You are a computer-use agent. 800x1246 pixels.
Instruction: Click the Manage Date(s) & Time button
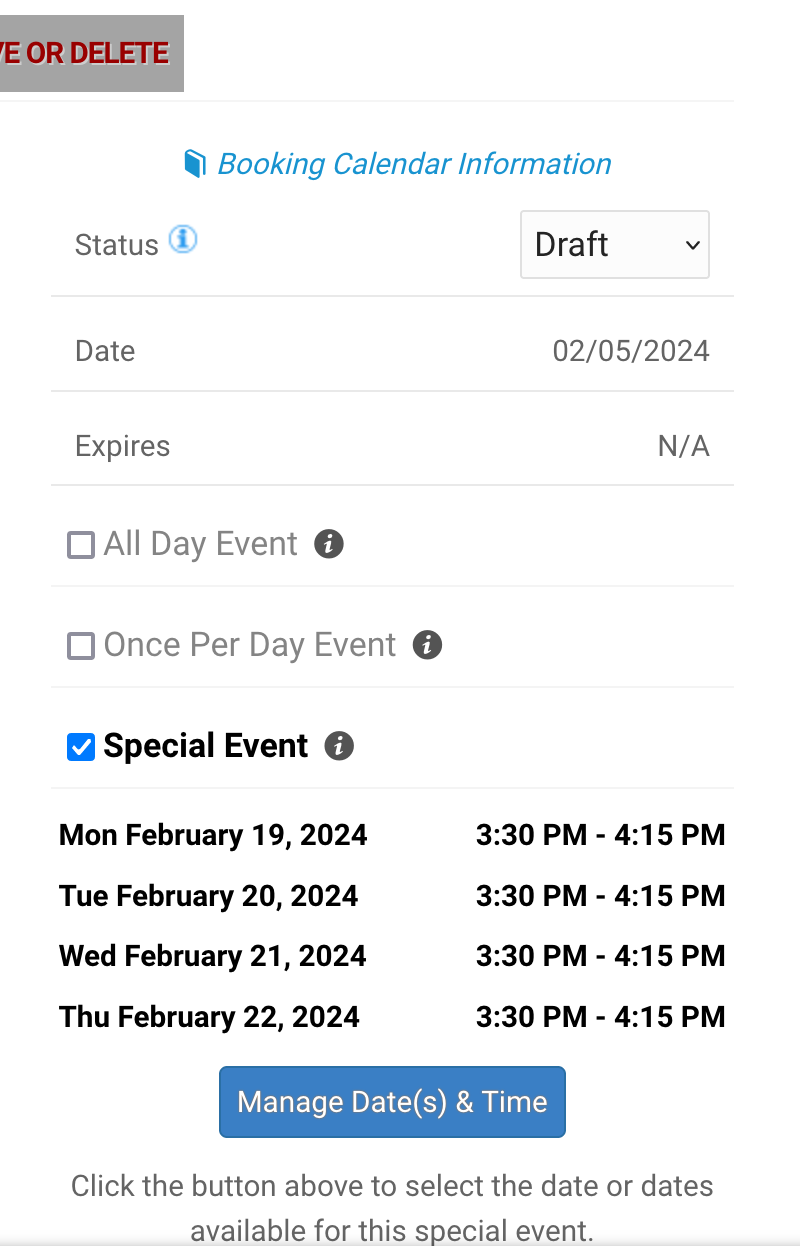pos(392,1102)
